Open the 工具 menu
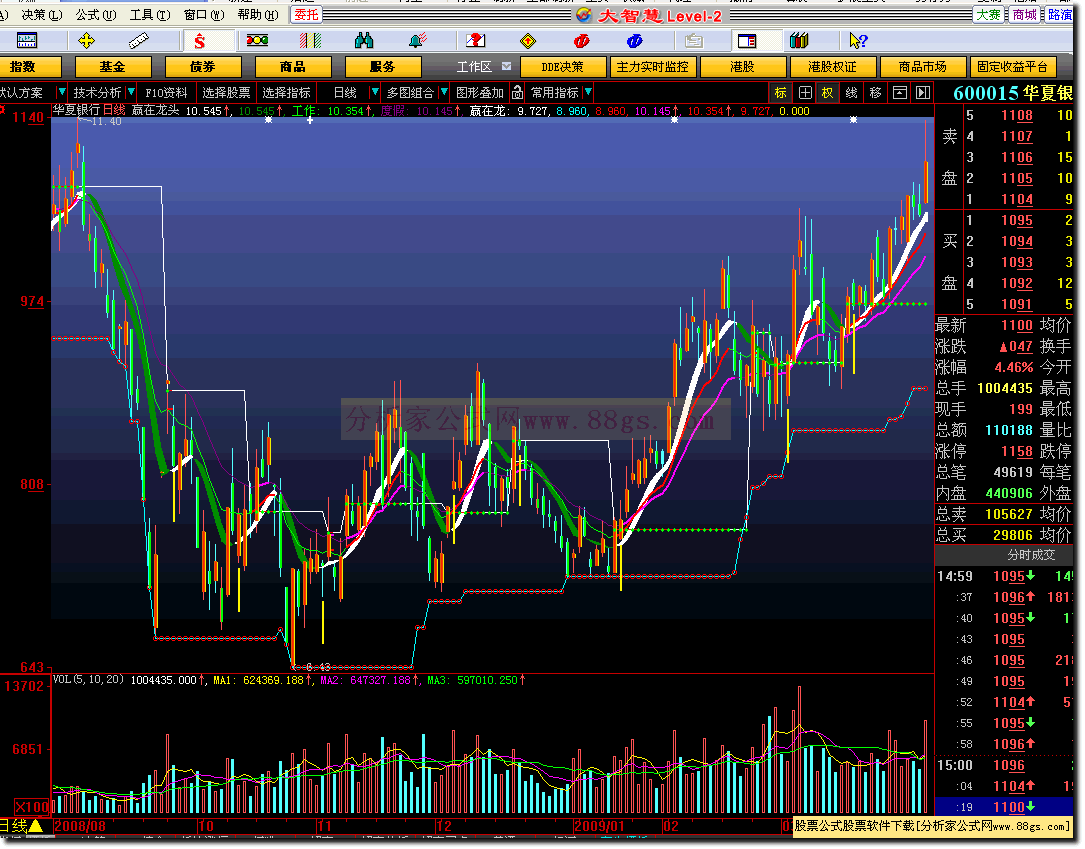 pyautogui.click(x=149, y=15)
